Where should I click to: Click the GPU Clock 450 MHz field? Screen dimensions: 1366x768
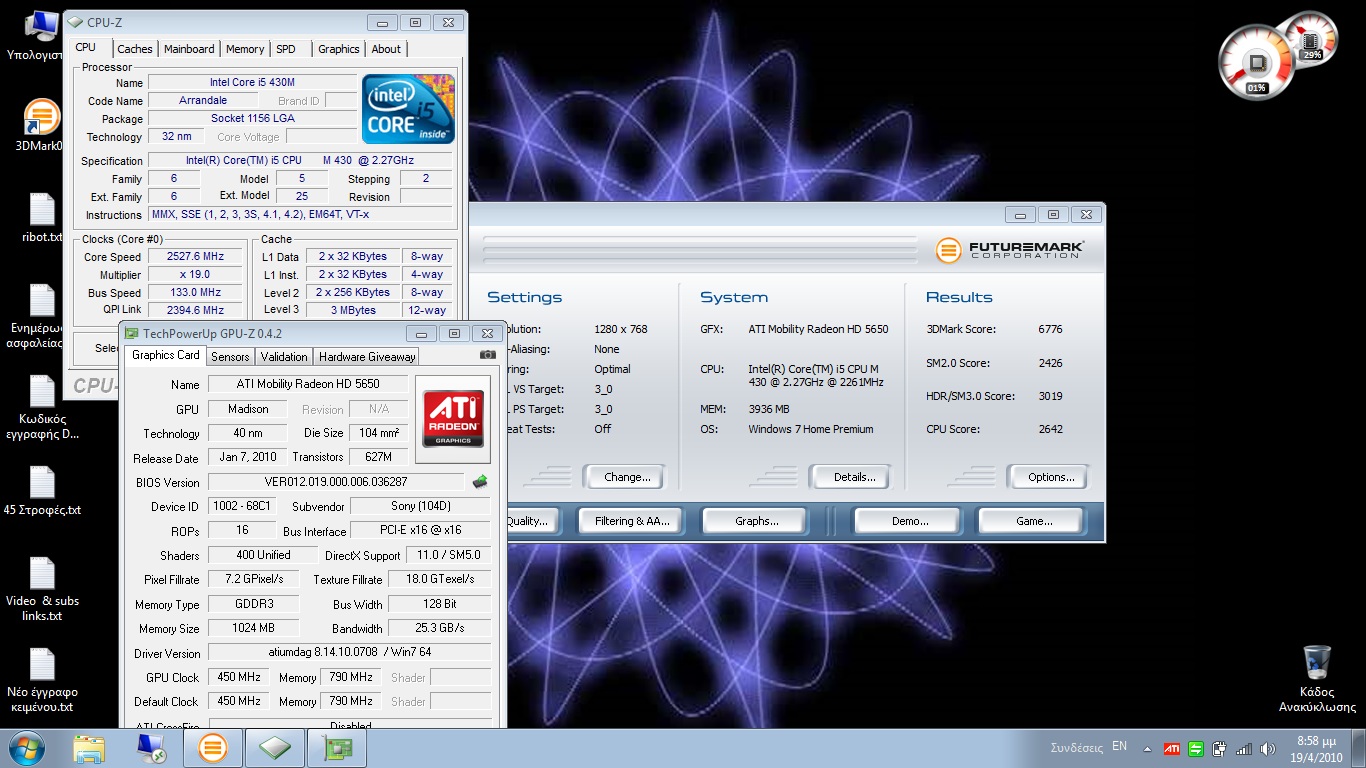pos(240,677)
